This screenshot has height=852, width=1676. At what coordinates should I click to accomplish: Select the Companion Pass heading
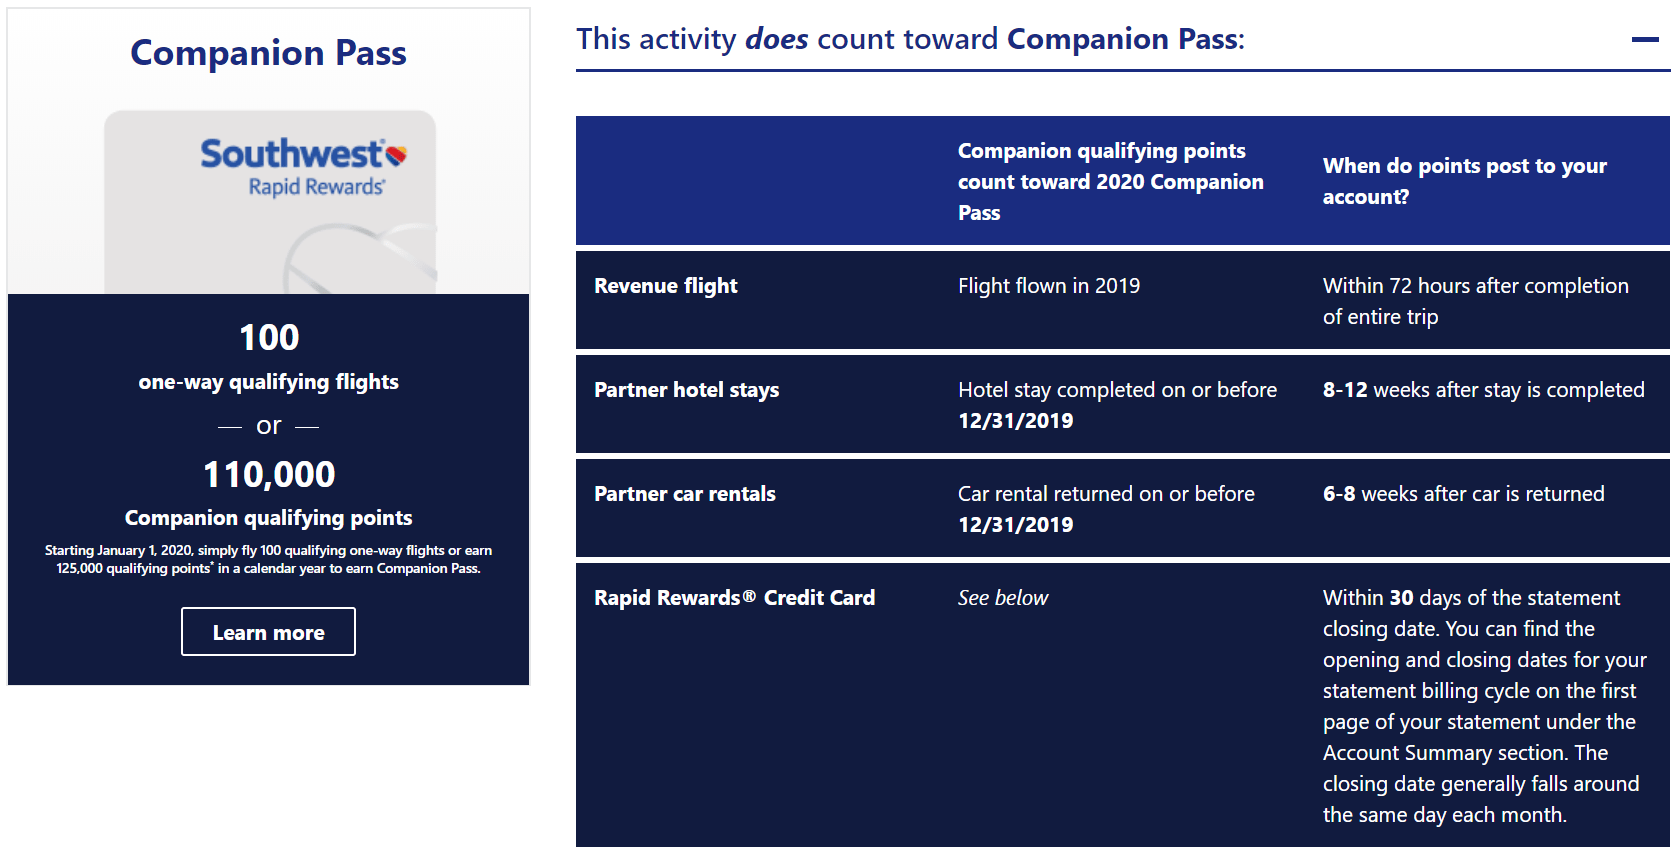click(268, 53)
